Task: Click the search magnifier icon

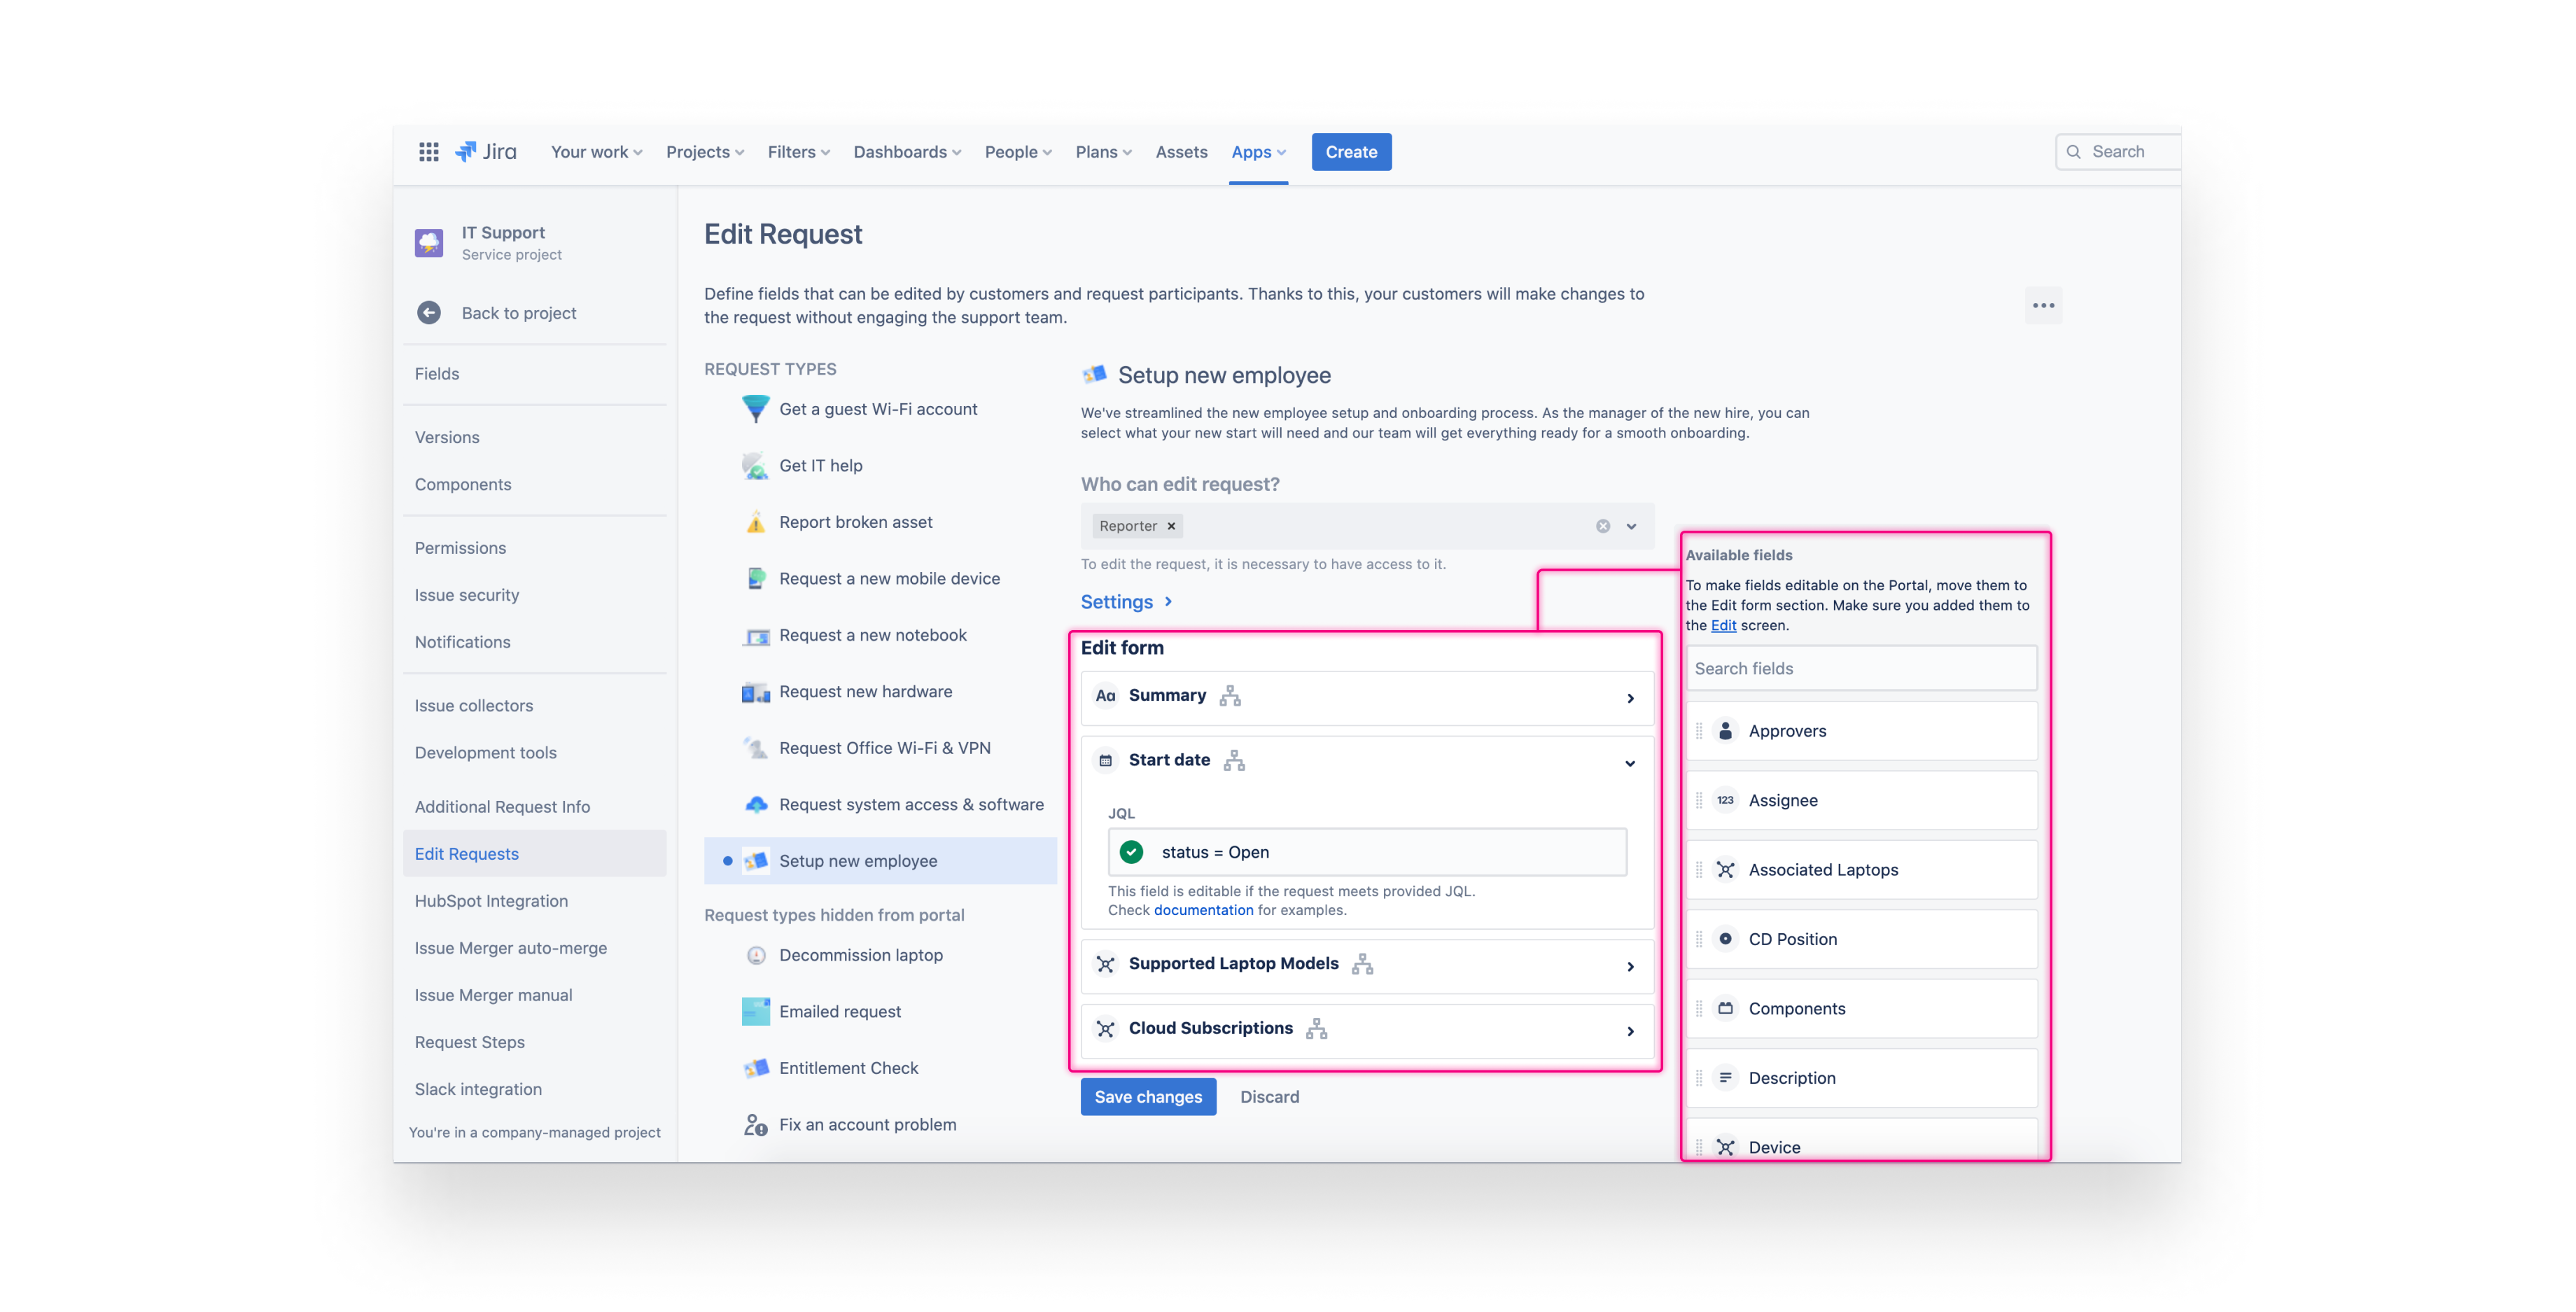Action: point(2073,152)
